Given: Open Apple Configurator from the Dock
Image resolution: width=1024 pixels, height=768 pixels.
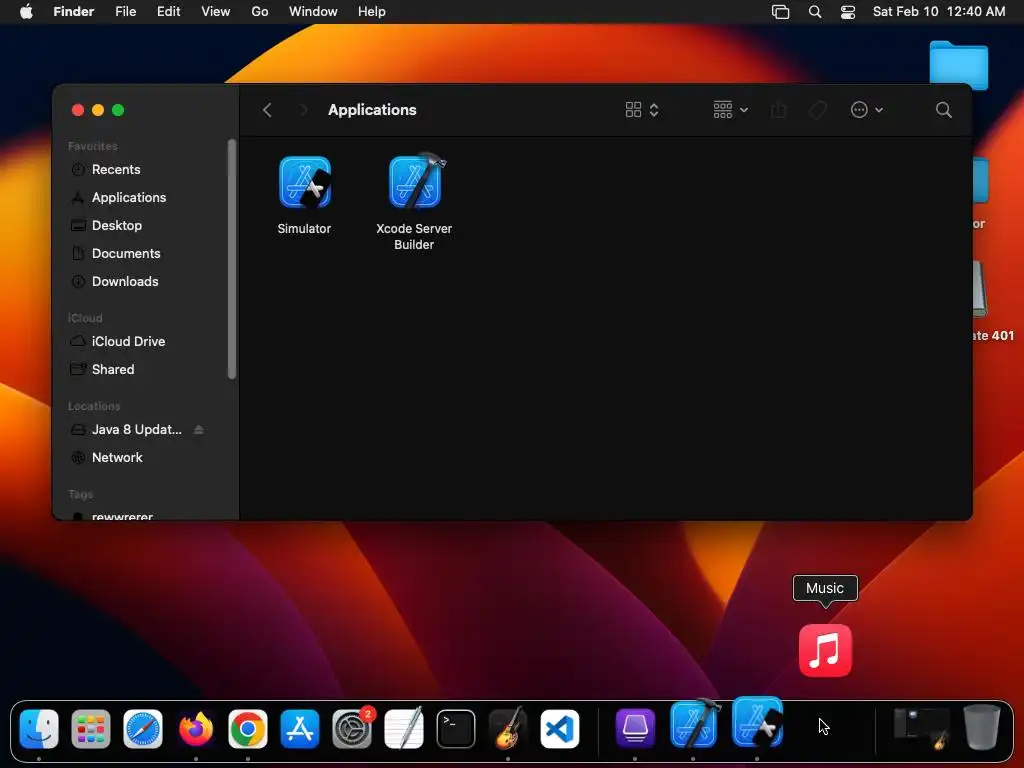Looking at the screenshot, I should coord(635,727).
